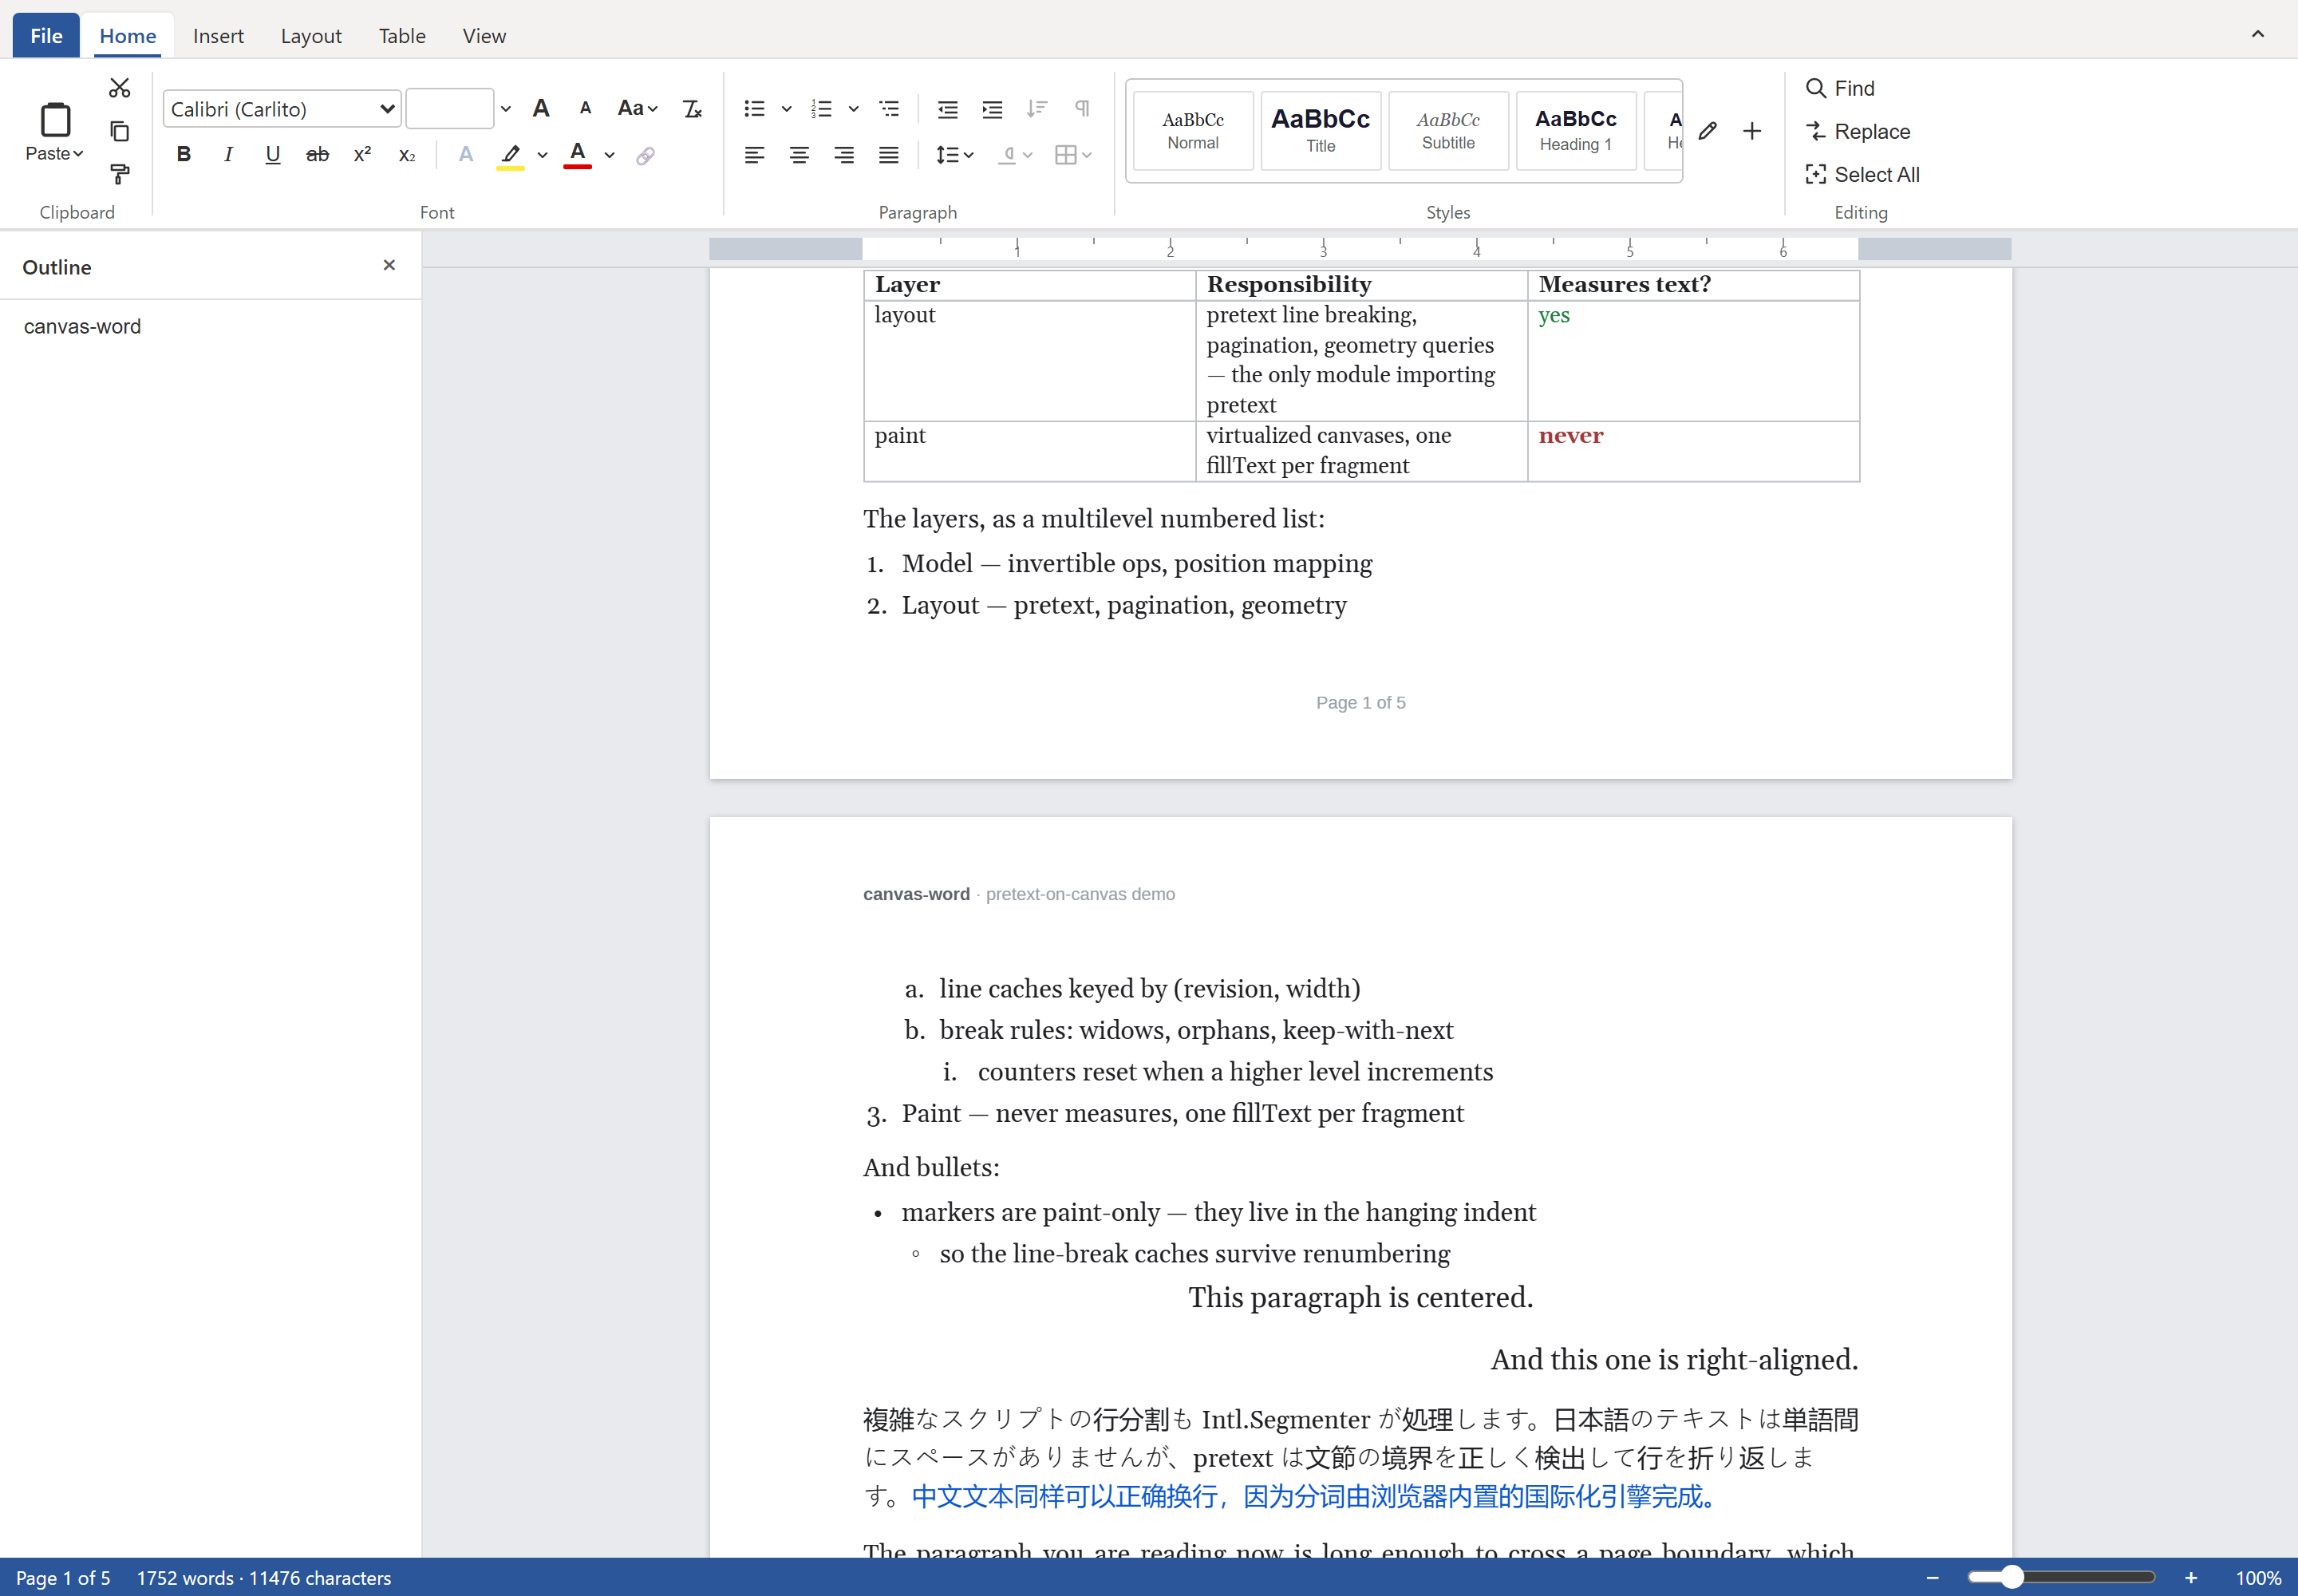Click the Format Painter icon
2298x1596 pixels.
tap(119, 174)
